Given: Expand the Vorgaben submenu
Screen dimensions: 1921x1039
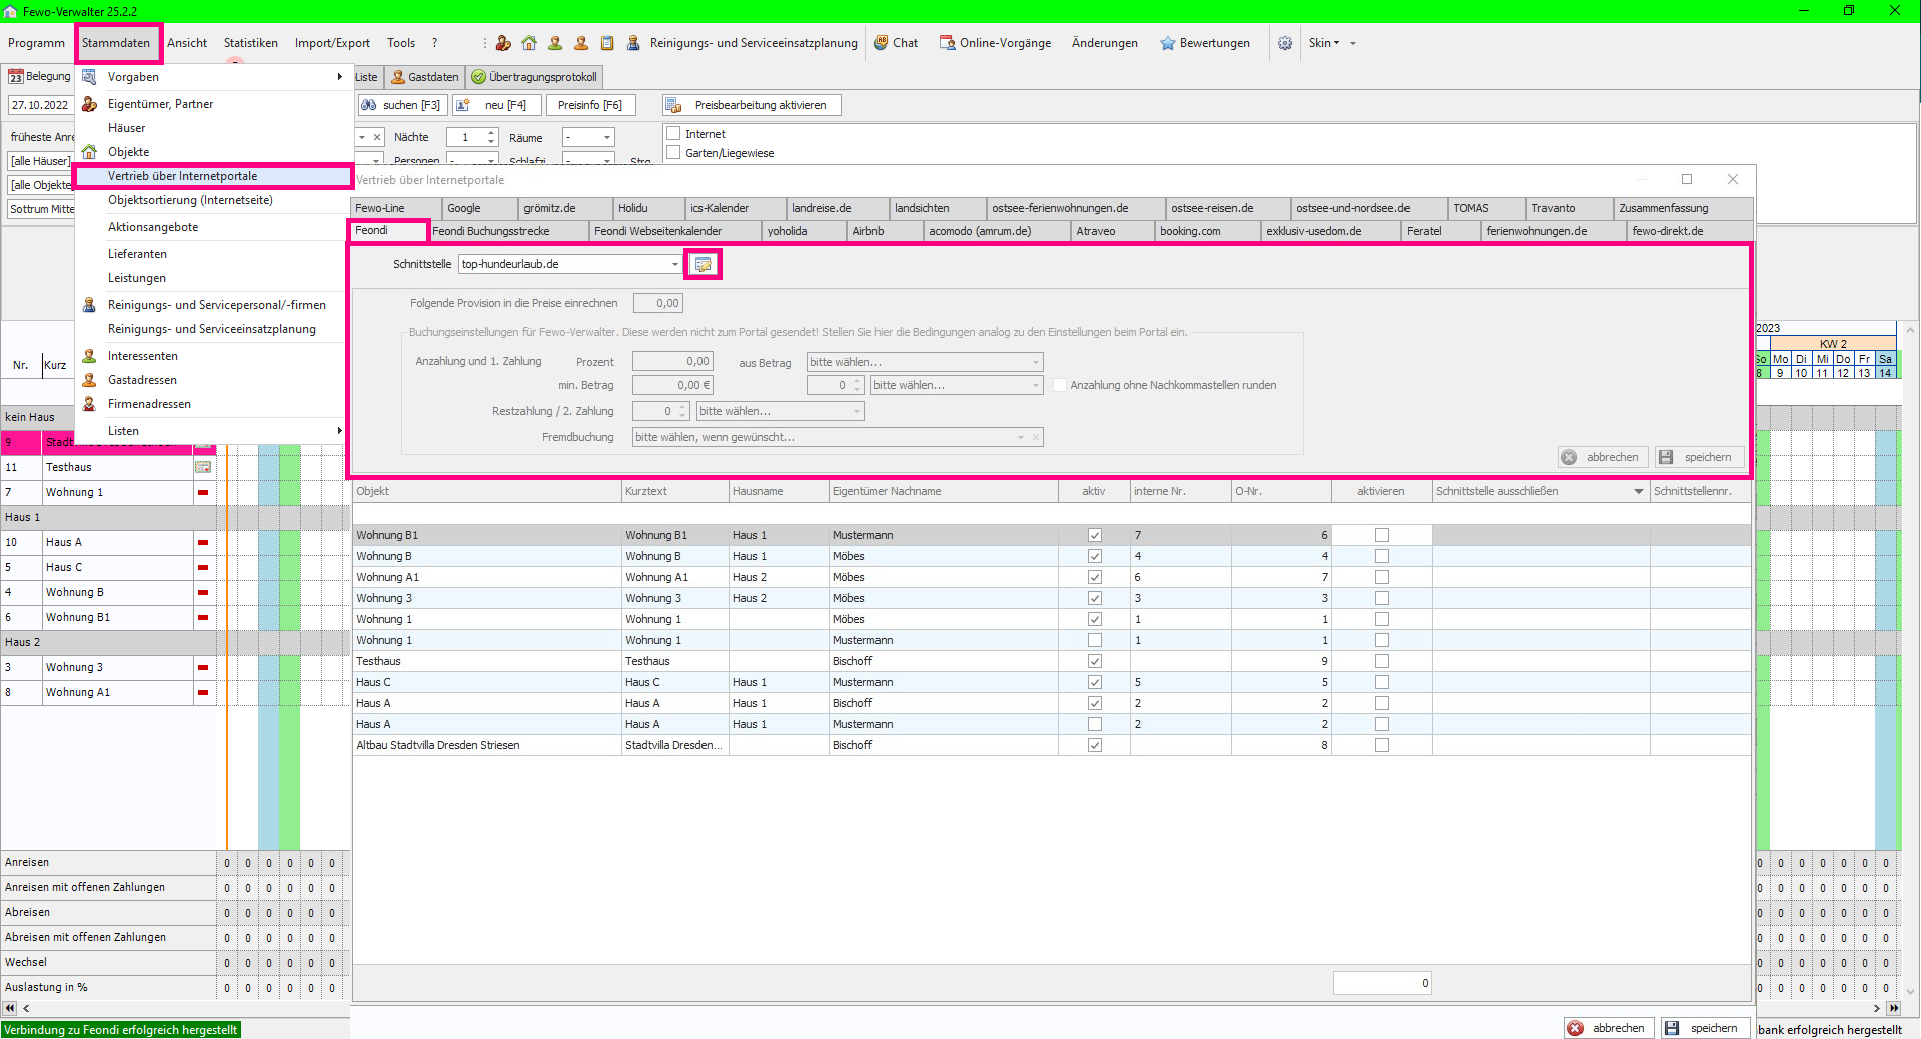Looking at the screenshot, I should [x=340, y=77].
